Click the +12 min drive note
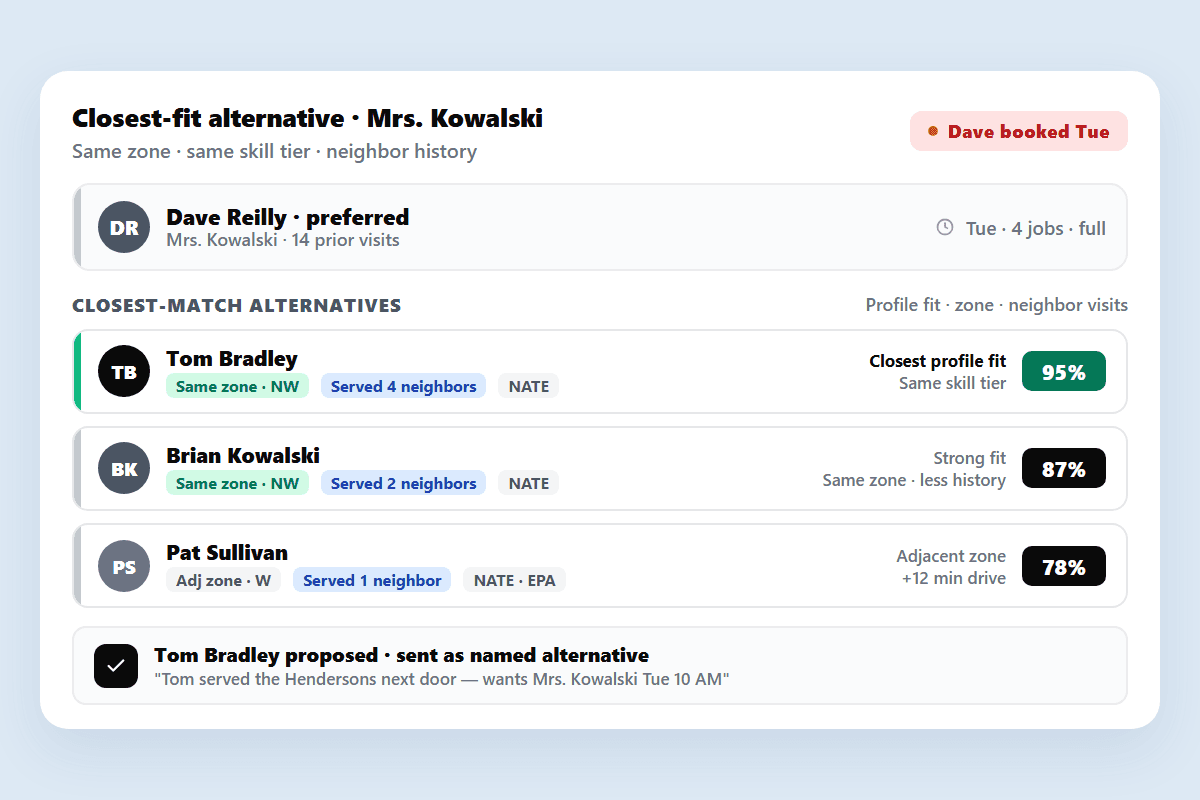Image resolution: width=1200 pixels, height=800 pixels. click(954, 578)
